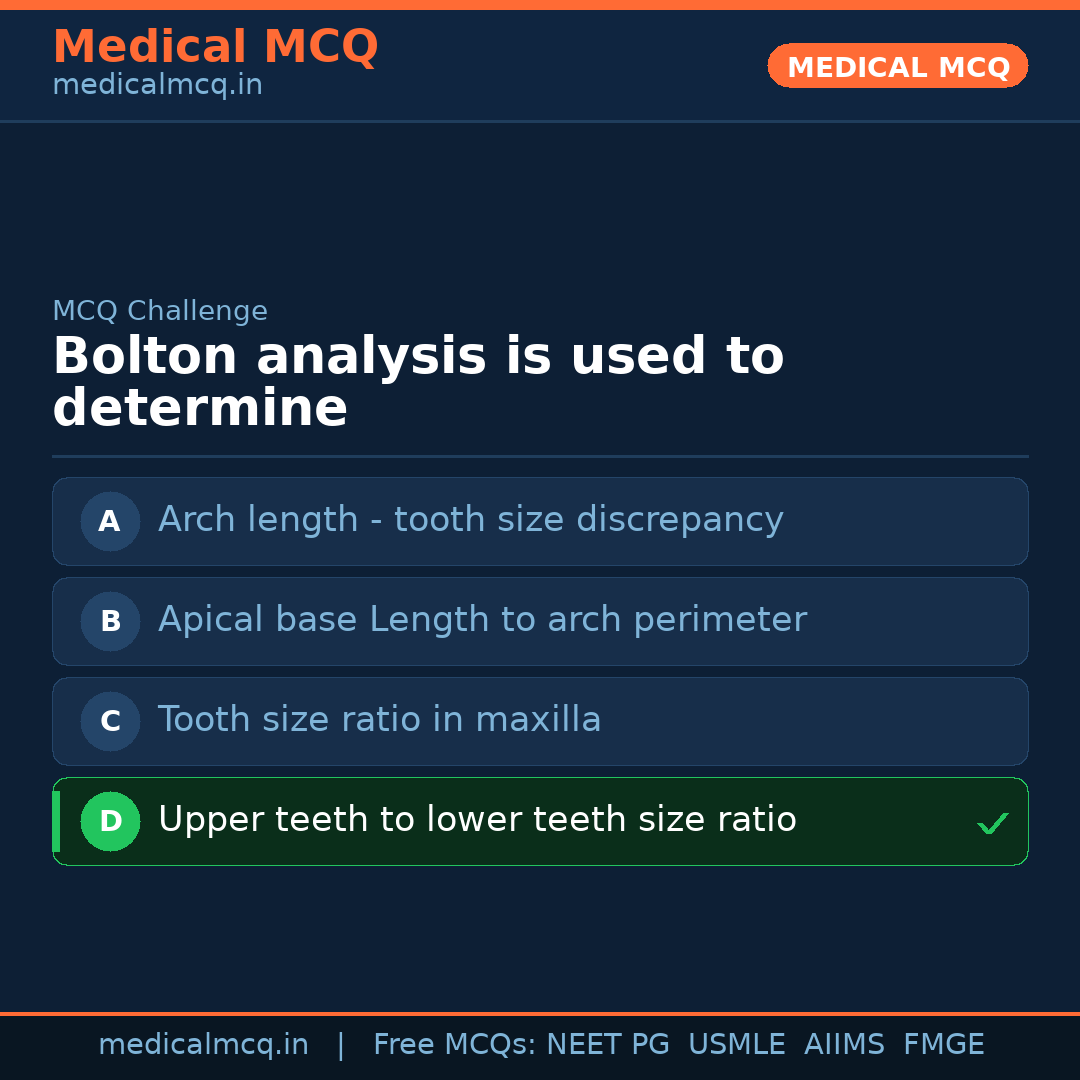Click the letter B circle icon

[110, 621]
